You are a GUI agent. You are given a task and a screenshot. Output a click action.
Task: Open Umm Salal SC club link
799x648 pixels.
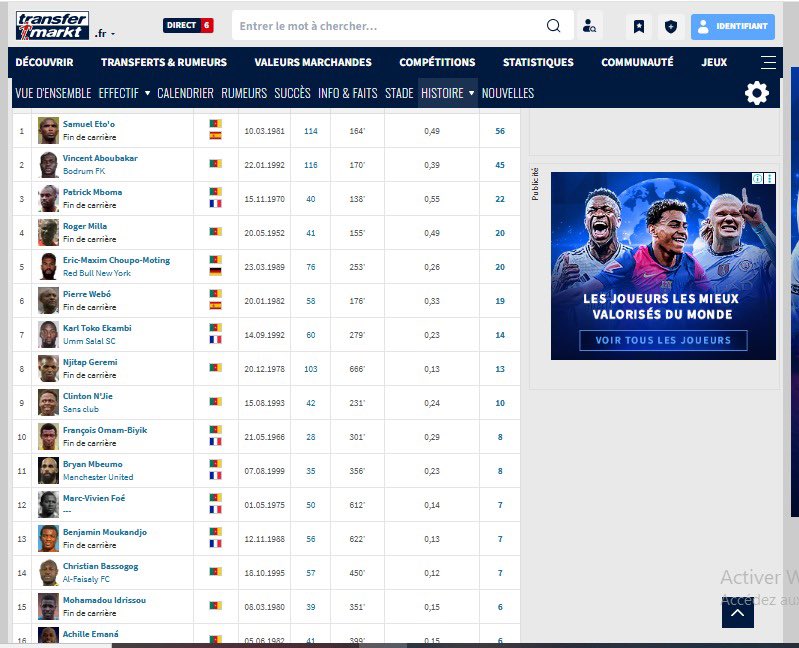[x=89, y=341]
